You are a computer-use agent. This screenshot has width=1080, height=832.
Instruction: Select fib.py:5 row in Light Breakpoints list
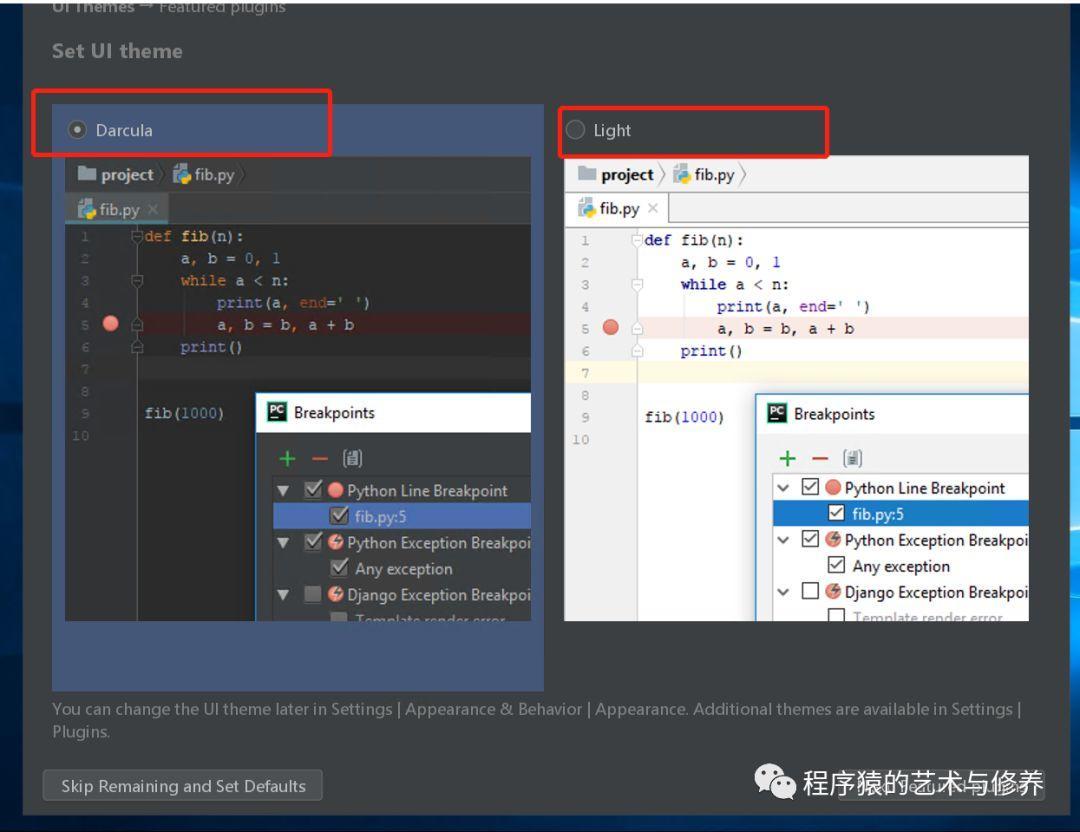tap(901, 514)
